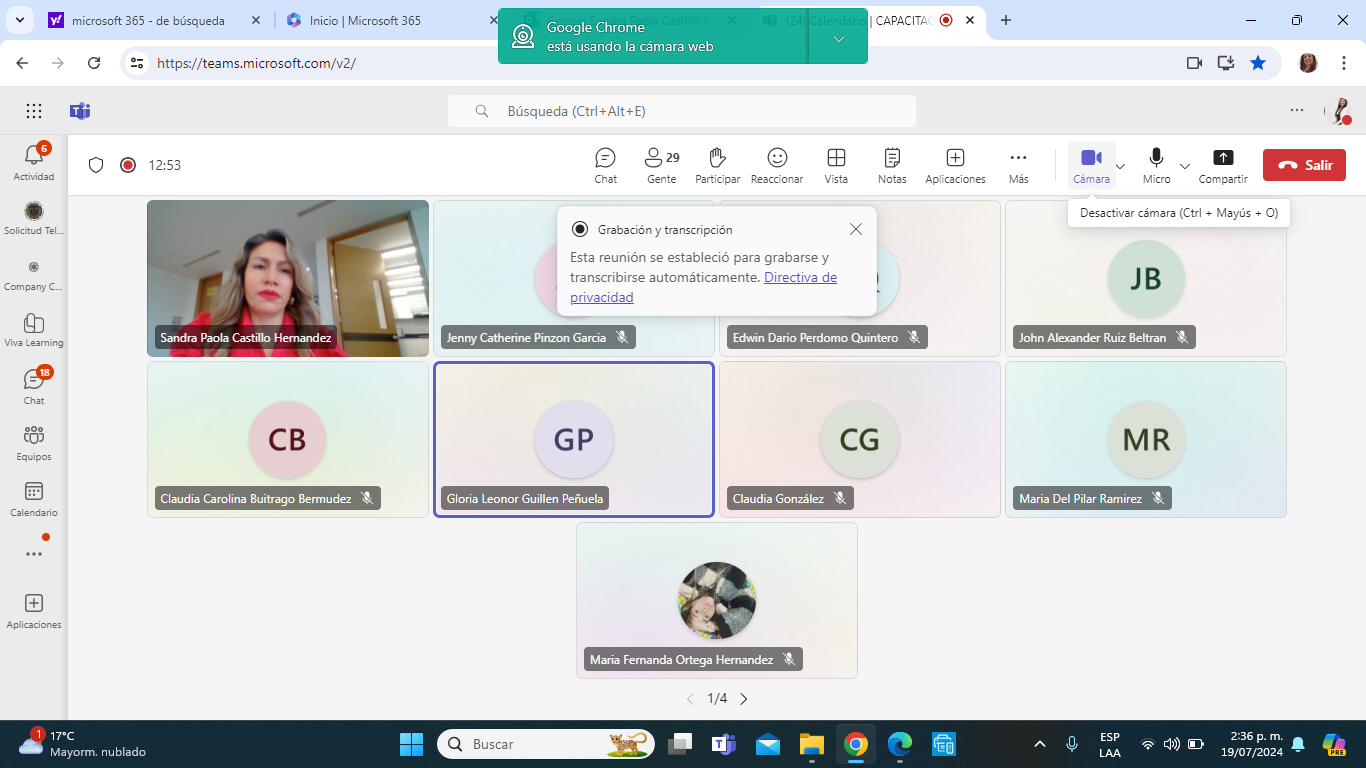Open the Notas meeting notes
This screenshot has width=1366, height=768.
[892, 165]
